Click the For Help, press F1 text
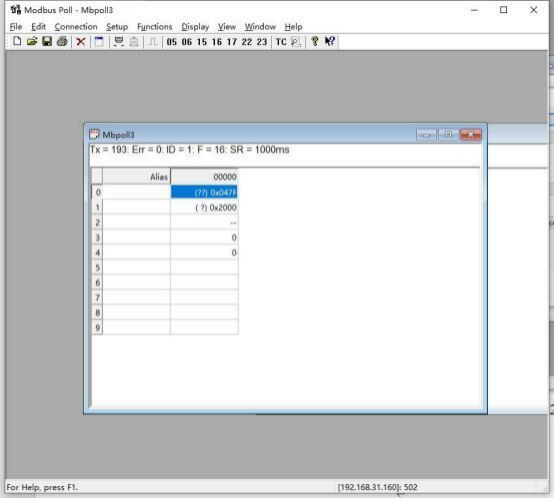The width and height of the screenshot is (554, 498). (x=42, y=487)
